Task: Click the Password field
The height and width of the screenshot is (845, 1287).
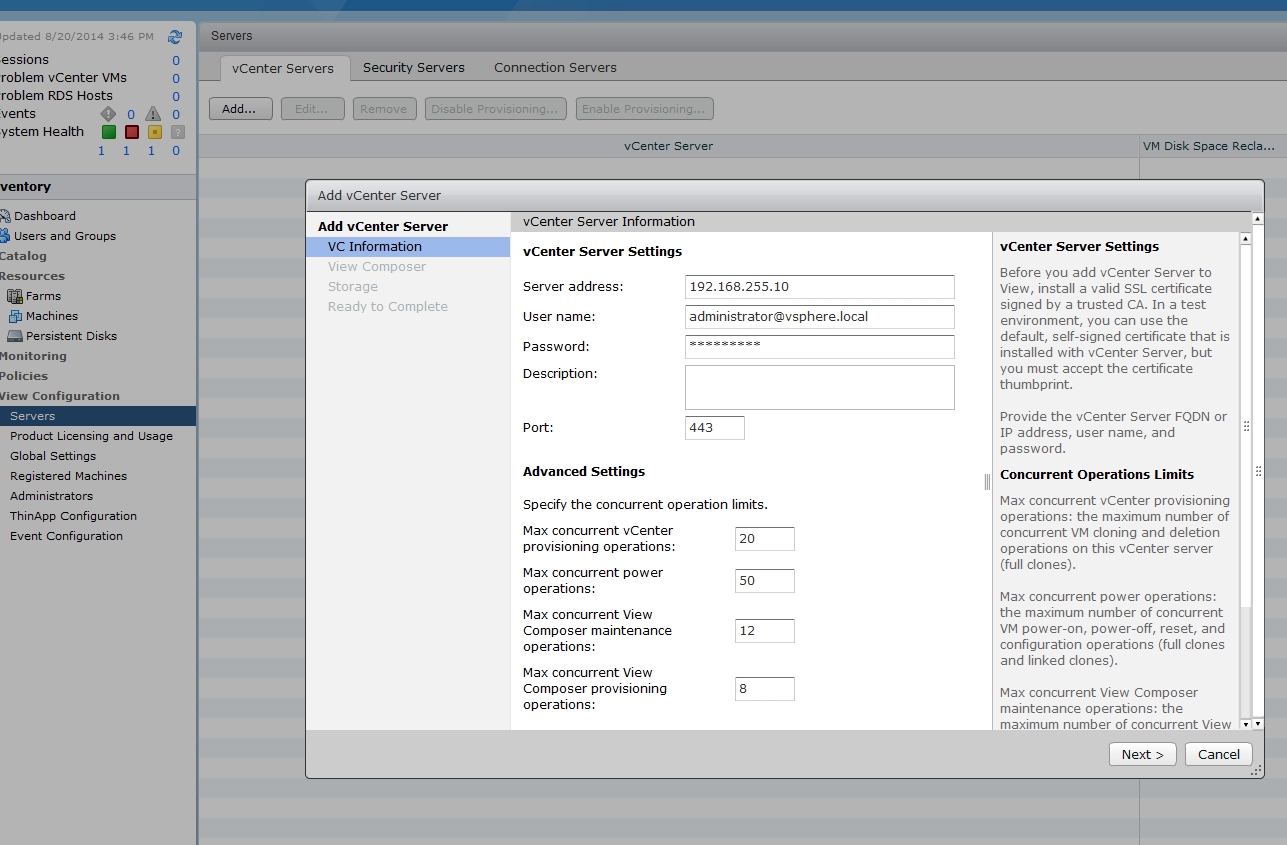Action: point(819,347)
